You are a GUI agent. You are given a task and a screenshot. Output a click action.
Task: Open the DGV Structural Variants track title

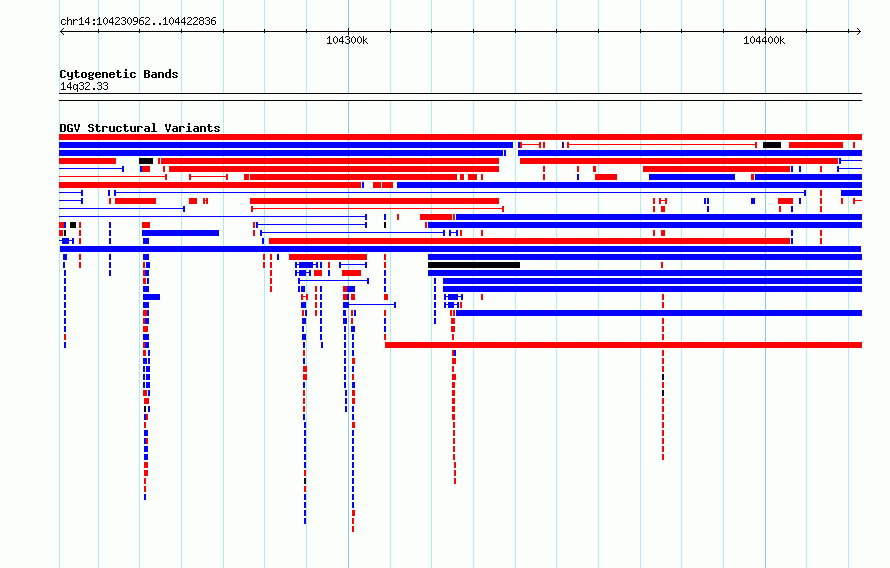point(140,128)
